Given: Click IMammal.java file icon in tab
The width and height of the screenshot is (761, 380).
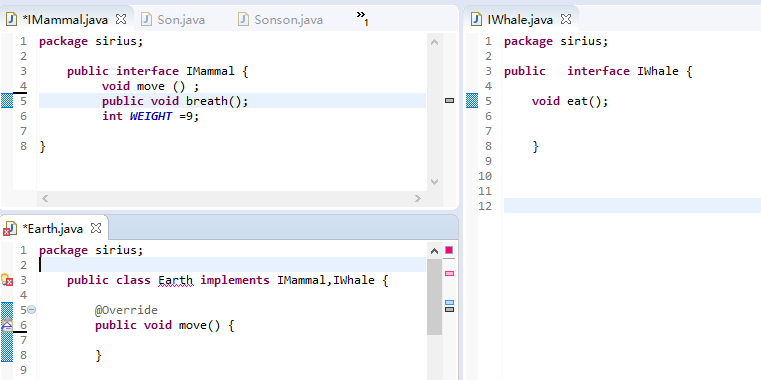Looking at the screenshot, I should pos(11,19).
